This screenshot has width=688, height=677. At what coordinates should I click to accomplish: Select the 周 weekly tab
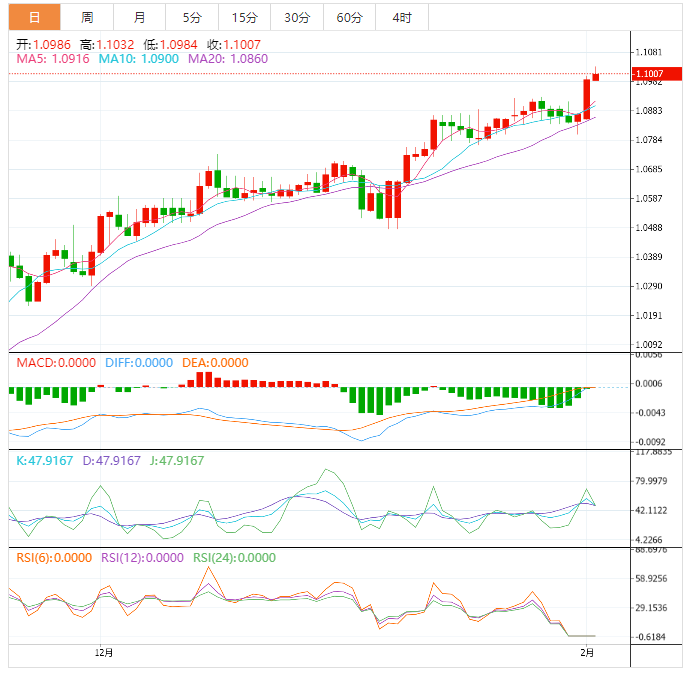click(87, 17)
